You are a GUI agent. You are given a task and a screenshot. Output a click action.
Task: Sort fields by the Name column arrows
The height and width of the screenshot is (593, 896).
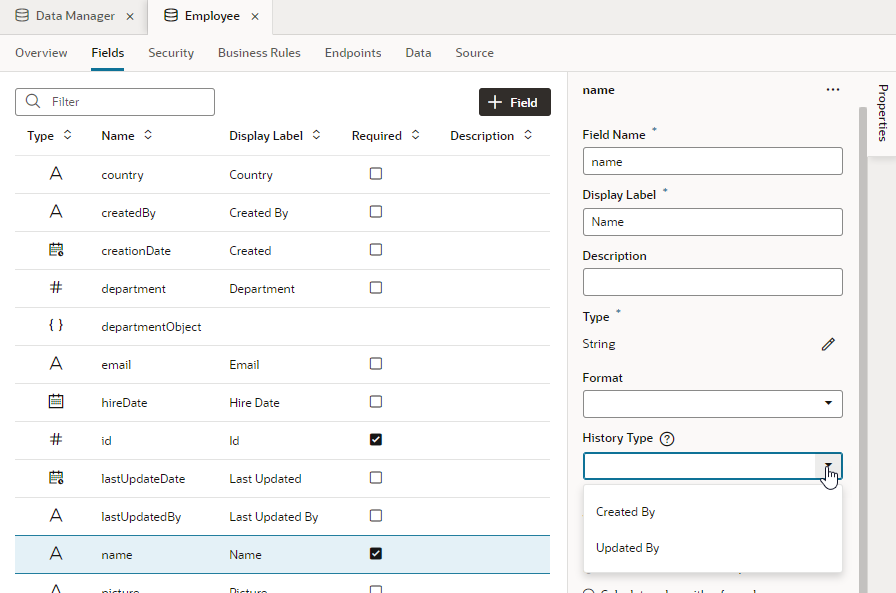coord(148,135)
